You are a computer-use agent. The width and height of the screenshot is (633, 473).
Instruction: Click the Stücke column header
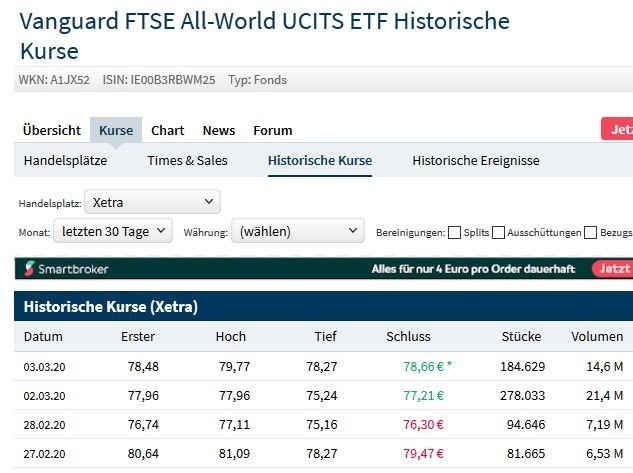point(521,337)
